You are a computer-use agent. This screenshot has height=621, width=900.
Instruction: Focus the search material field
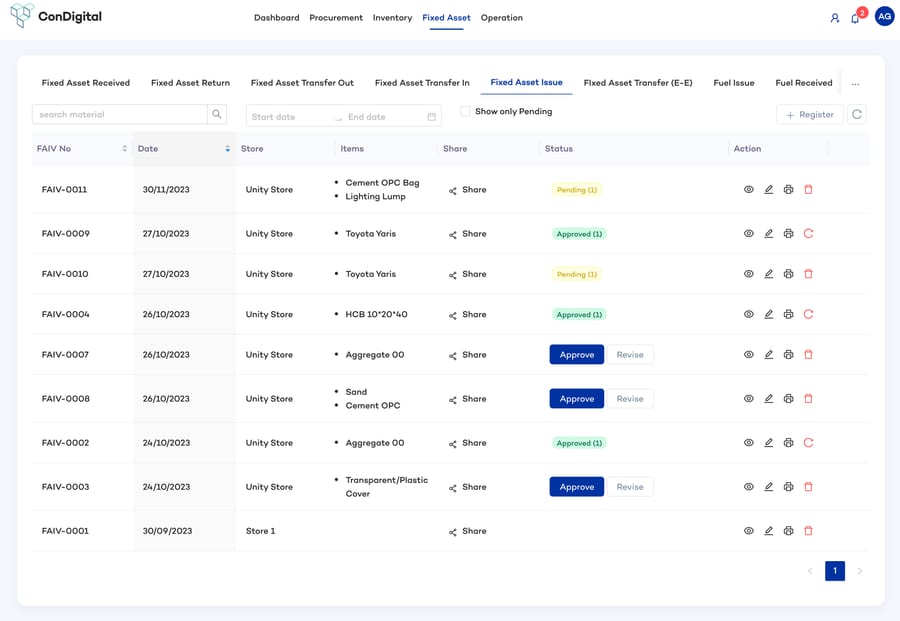(x=119, y=114)
